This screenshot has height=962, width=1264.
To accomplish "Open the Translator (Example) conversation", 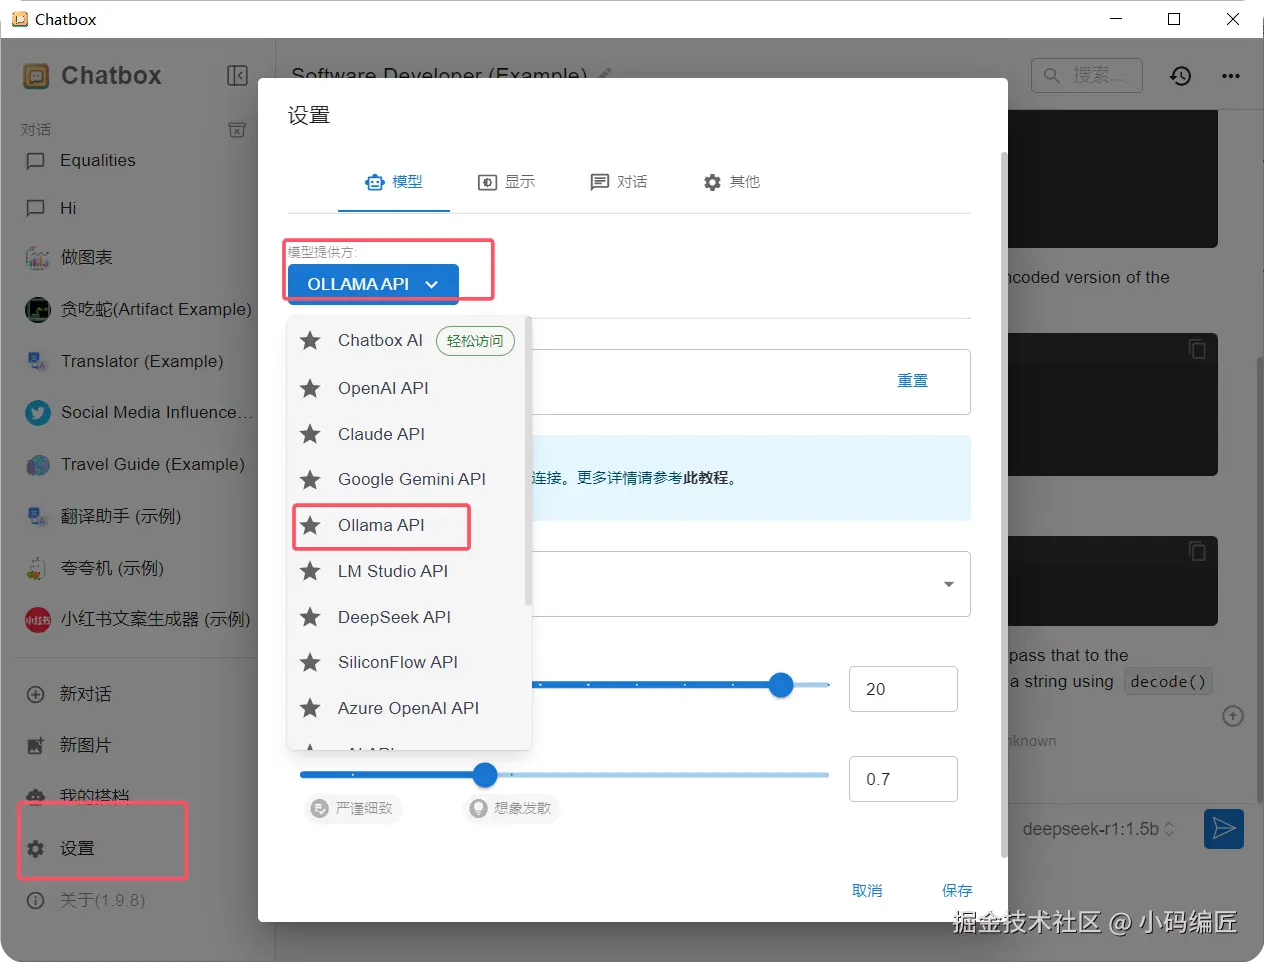I will [138, 361].
